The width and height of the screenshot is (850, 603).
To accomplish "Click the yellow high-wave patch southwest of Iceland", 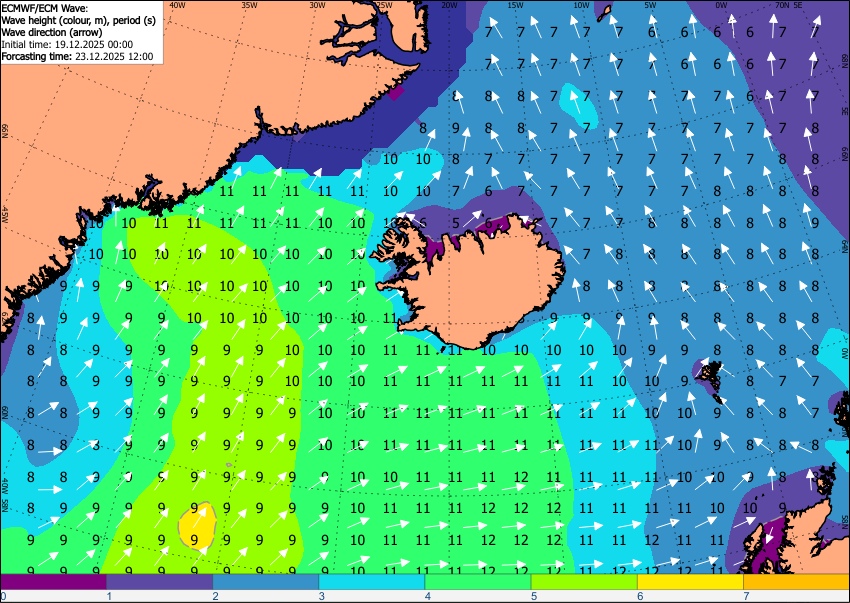I will (x=197, y=525).
